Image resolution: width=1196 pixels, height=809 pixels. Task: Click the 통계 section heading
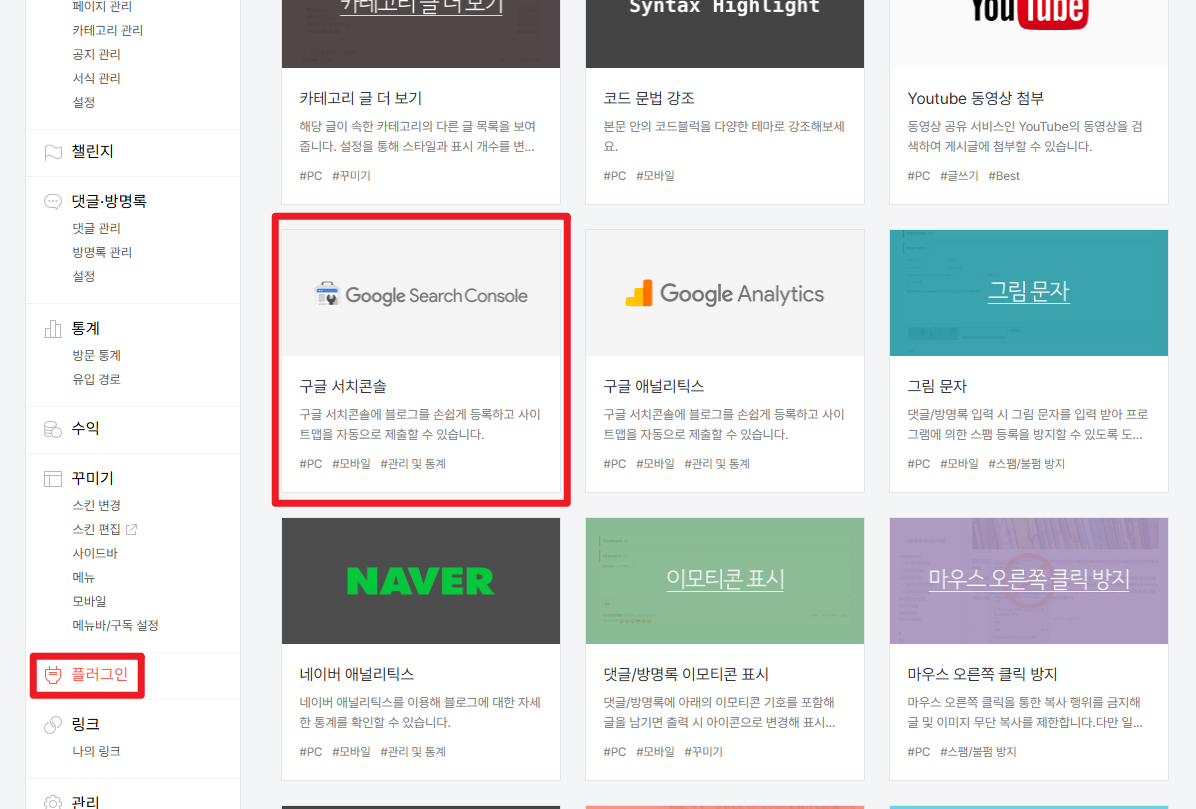tap(85, 328)
